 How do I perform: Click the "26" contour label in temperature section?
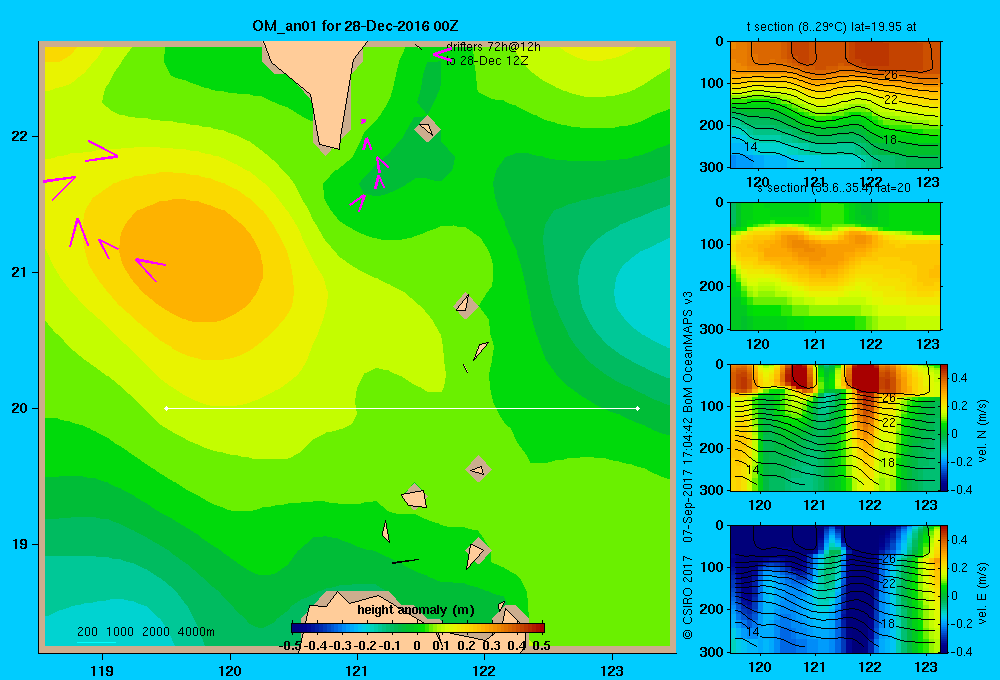coord(891,75)
